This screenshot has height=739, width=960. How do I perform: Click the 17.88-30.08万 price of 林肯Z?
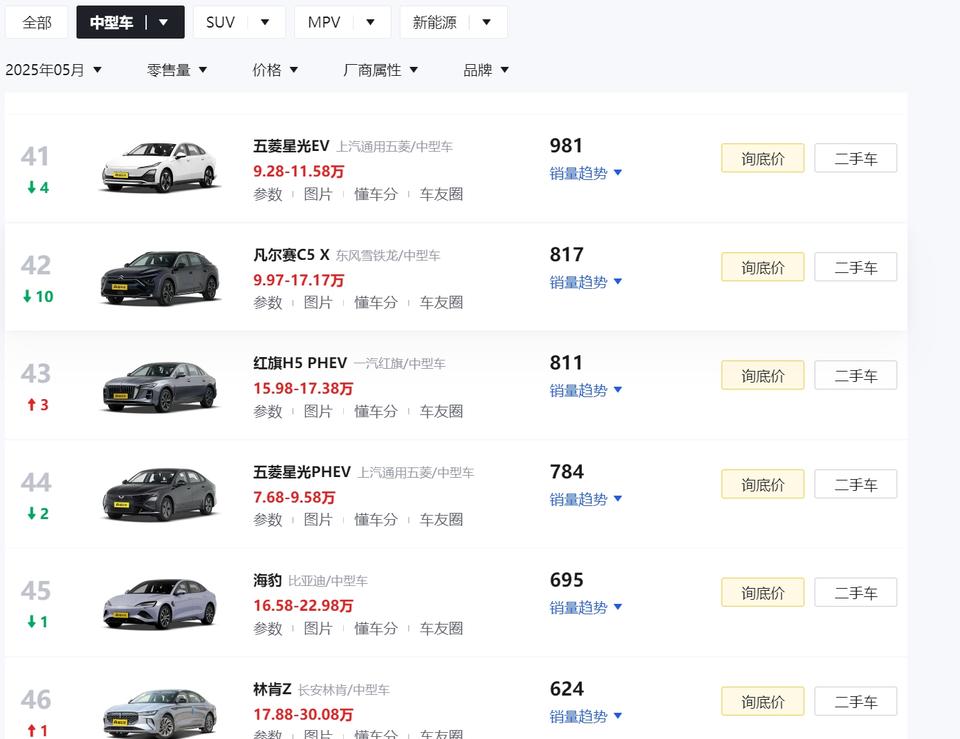(x=303, y=715)
